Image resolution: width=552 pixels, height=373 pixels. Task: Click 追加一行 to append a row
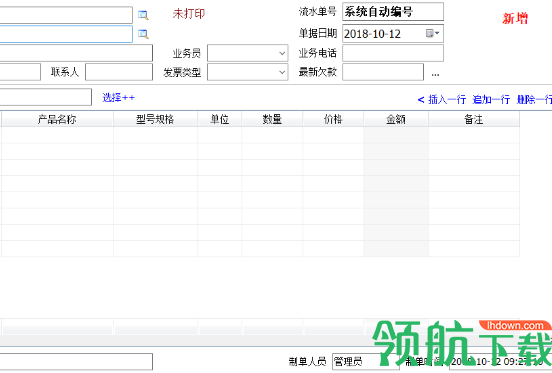491,100
